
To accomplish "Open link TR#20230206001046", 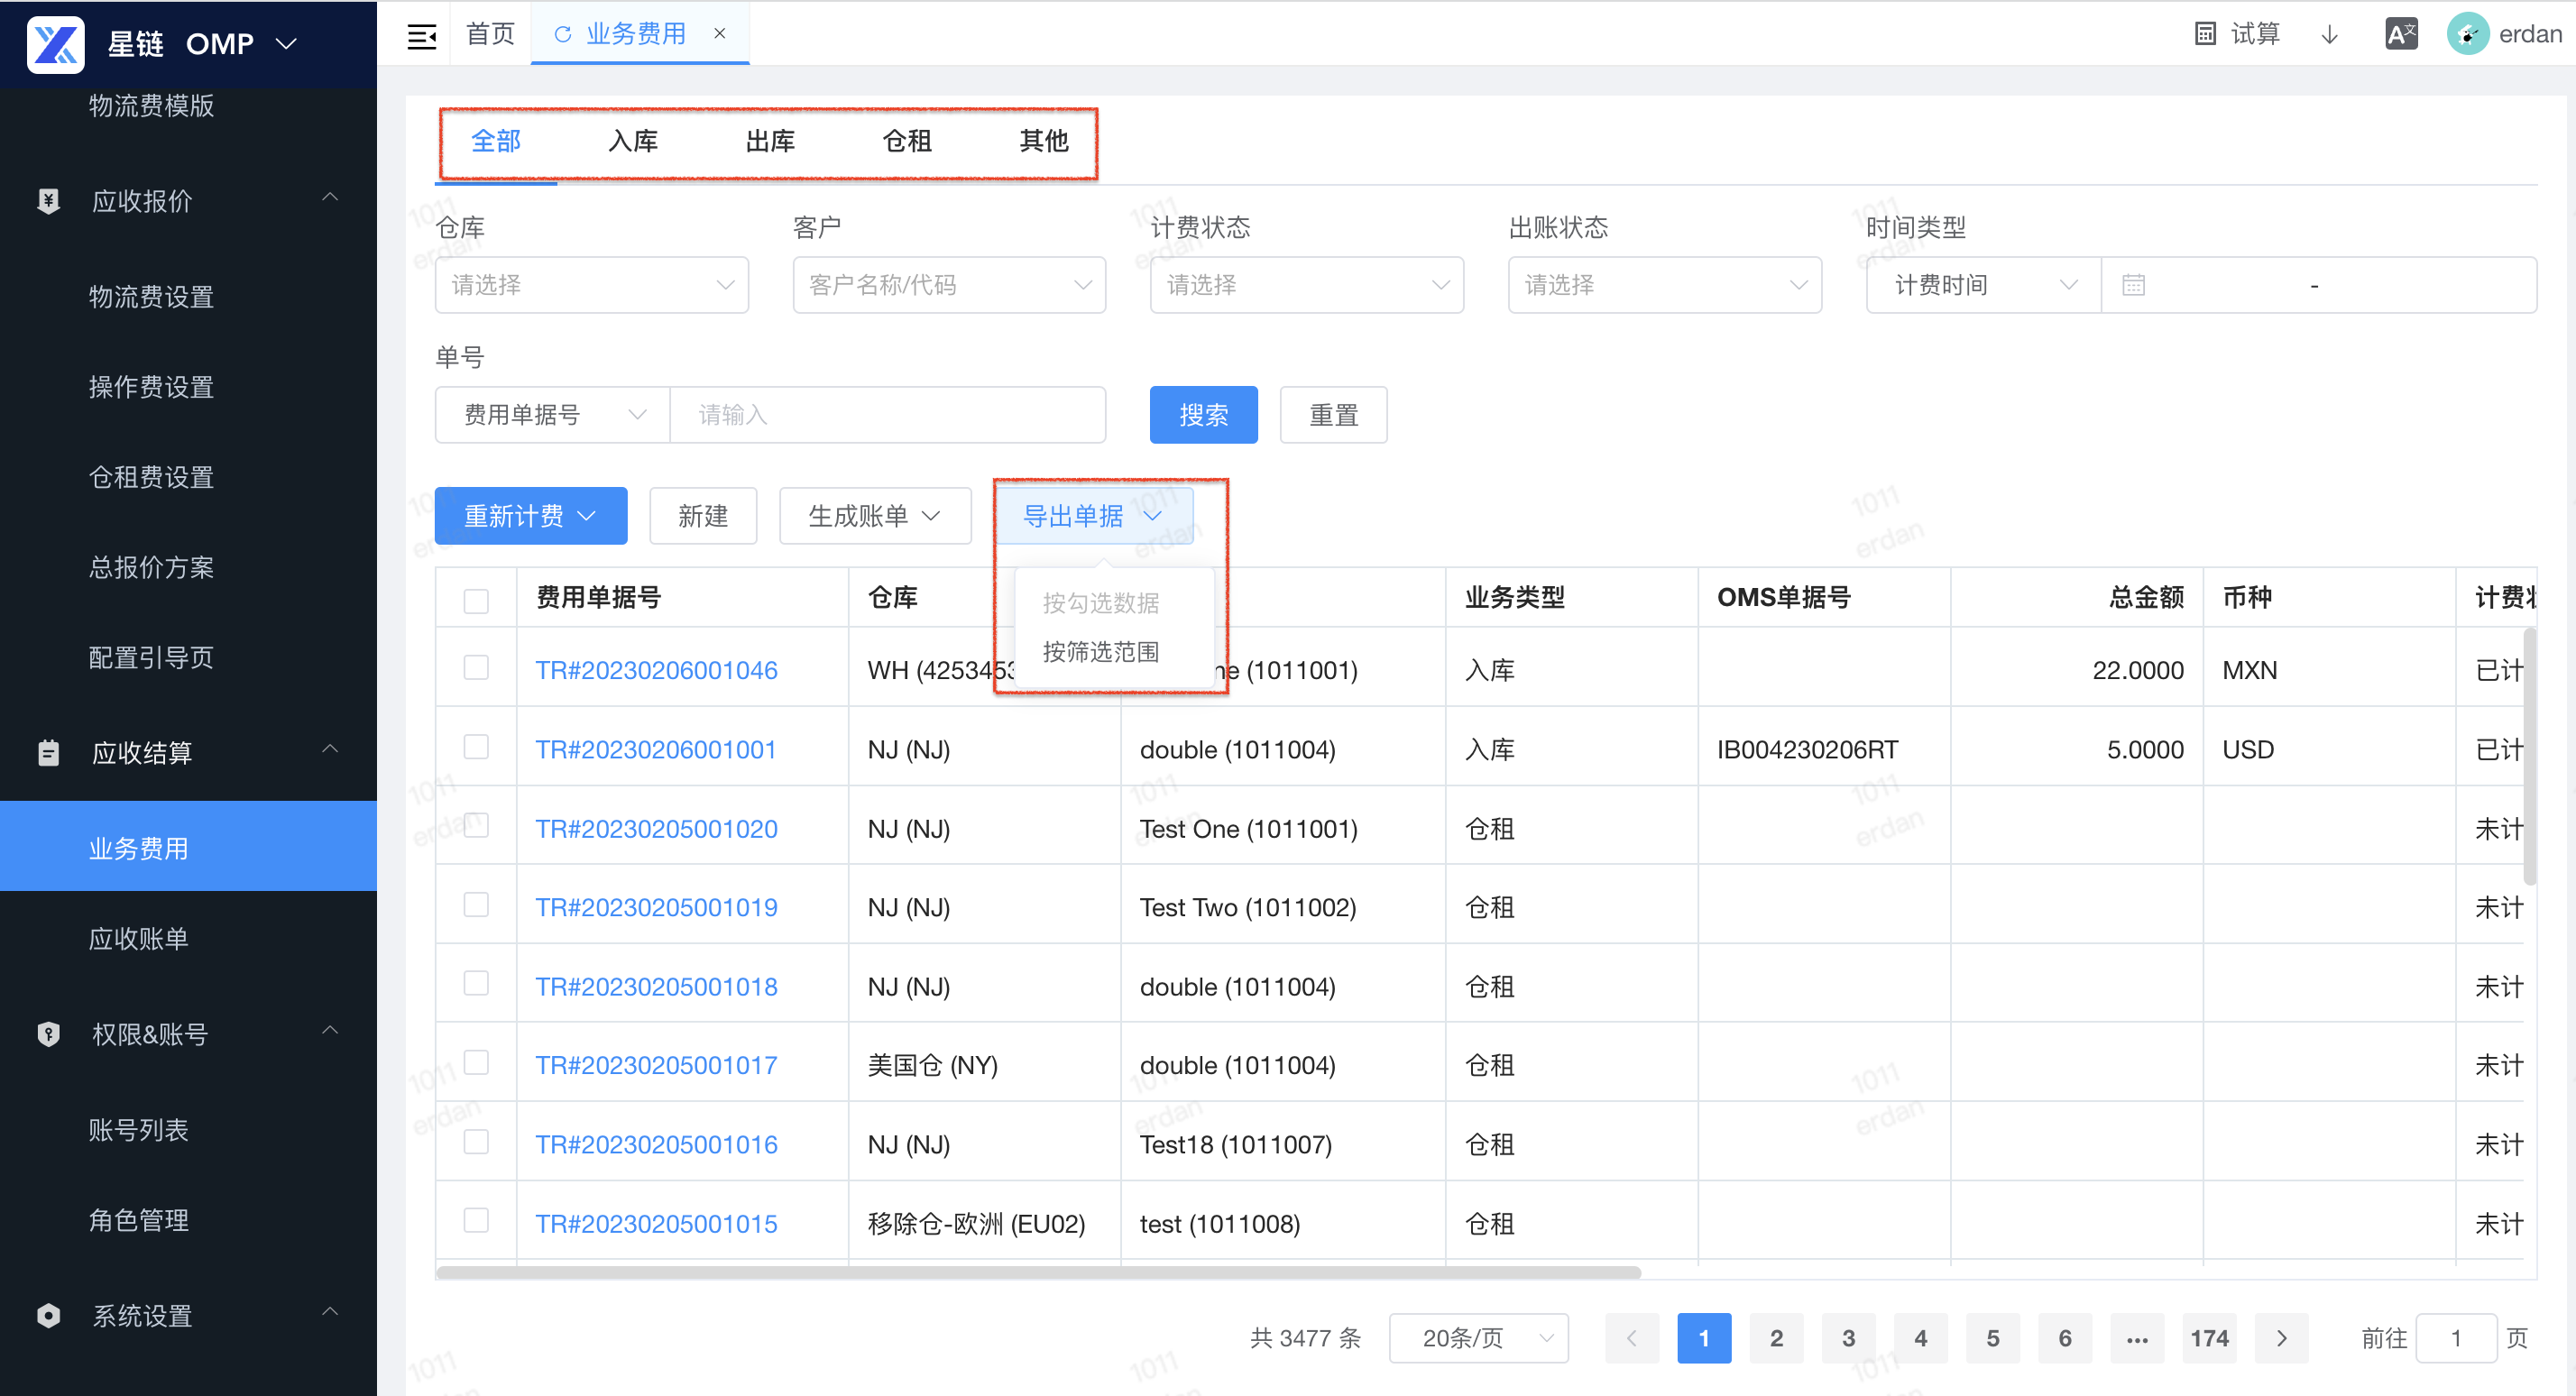I will (656, 670).
